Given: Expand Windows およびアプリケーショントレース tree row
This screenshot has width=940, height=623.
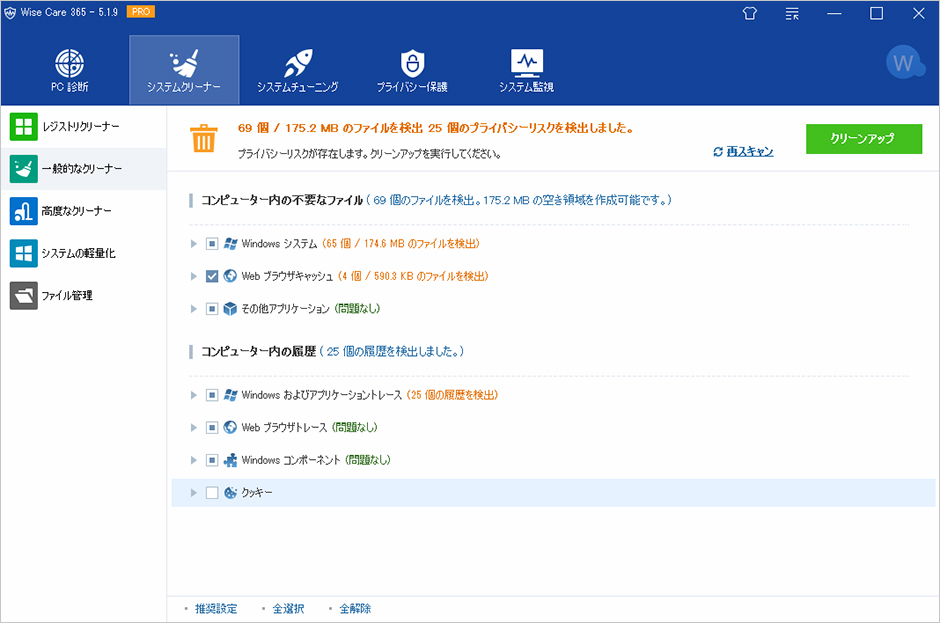Looking at the screenshot, I should pos(193,395).
